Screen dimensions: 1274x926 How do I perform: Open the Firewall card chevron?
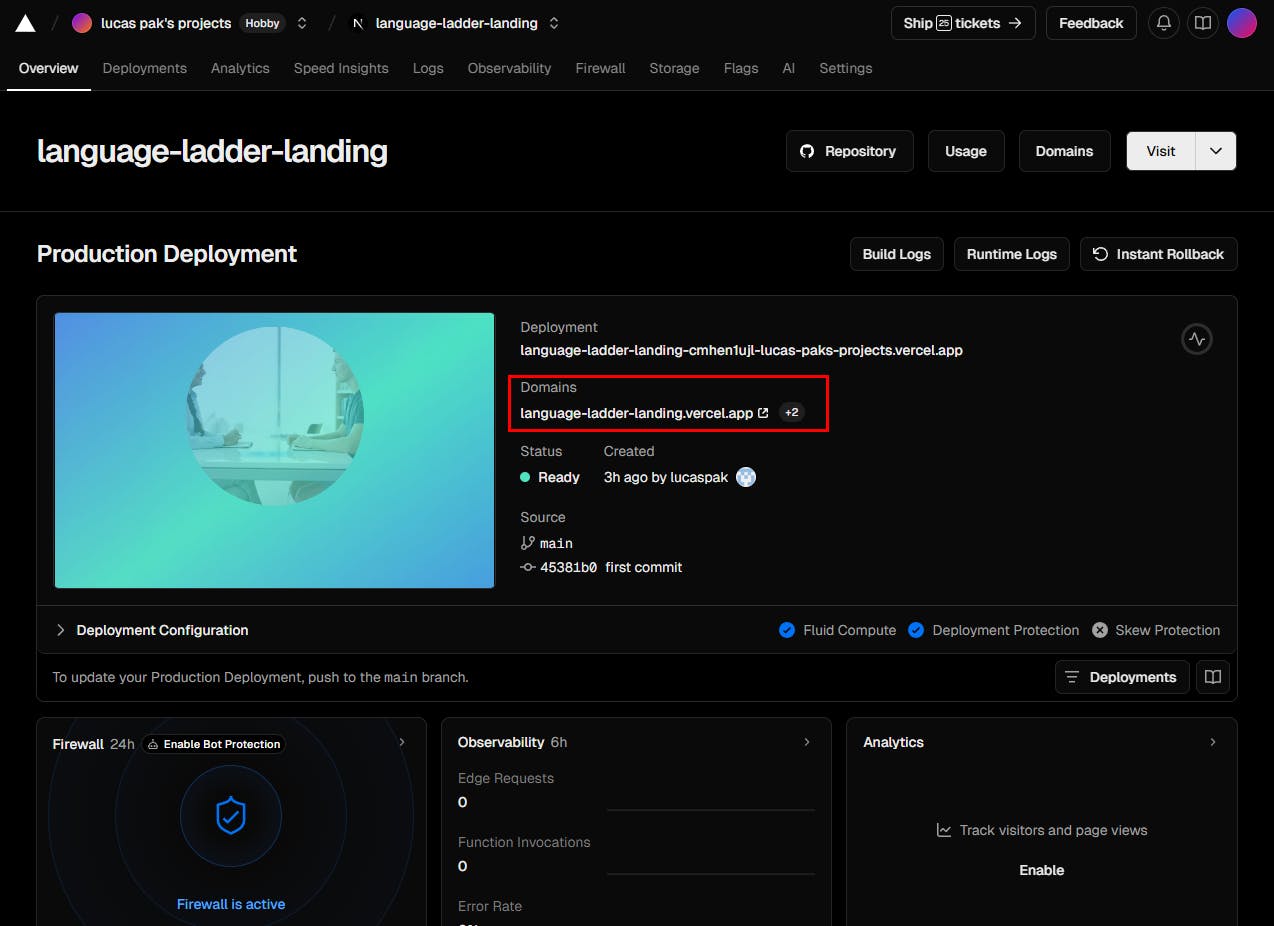(x=402, y=742)
